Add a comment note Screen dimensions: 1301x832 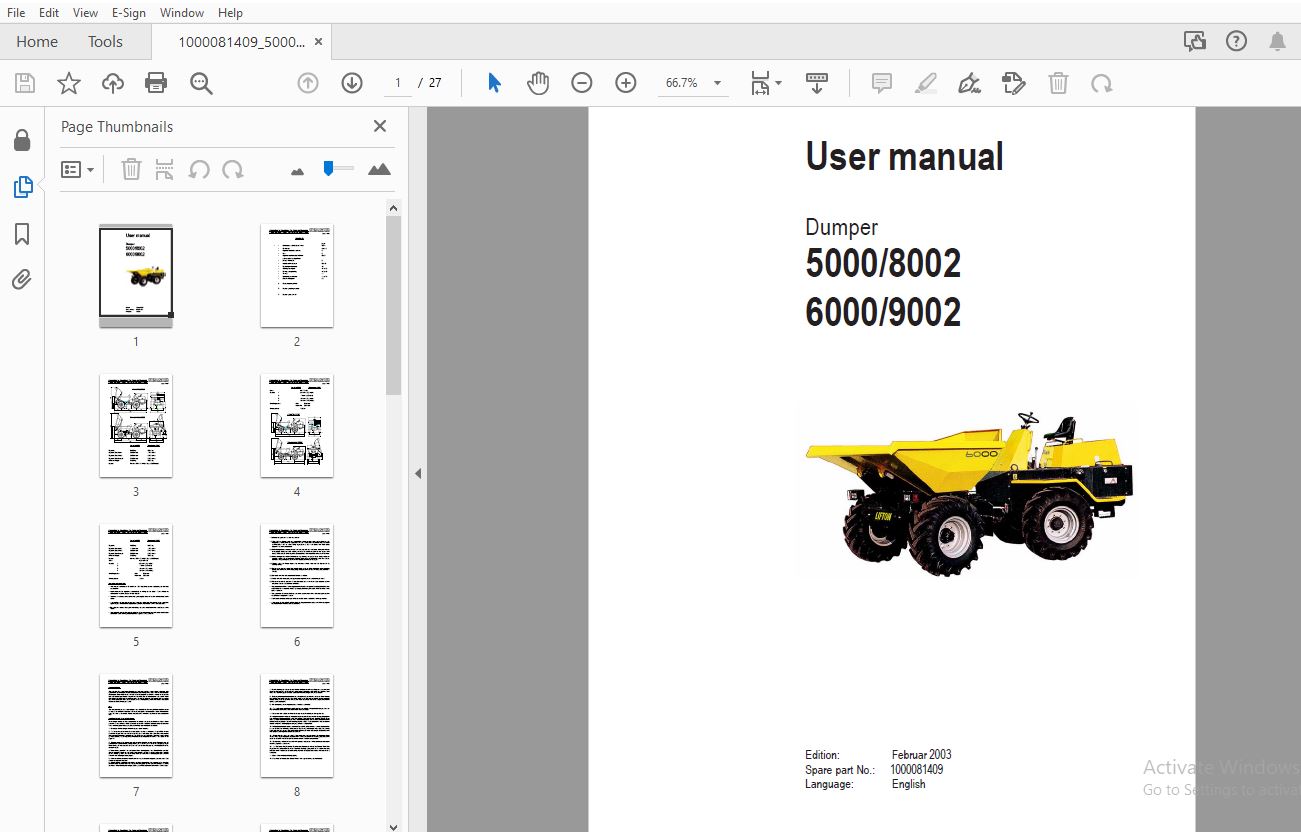tap(882, 83)
